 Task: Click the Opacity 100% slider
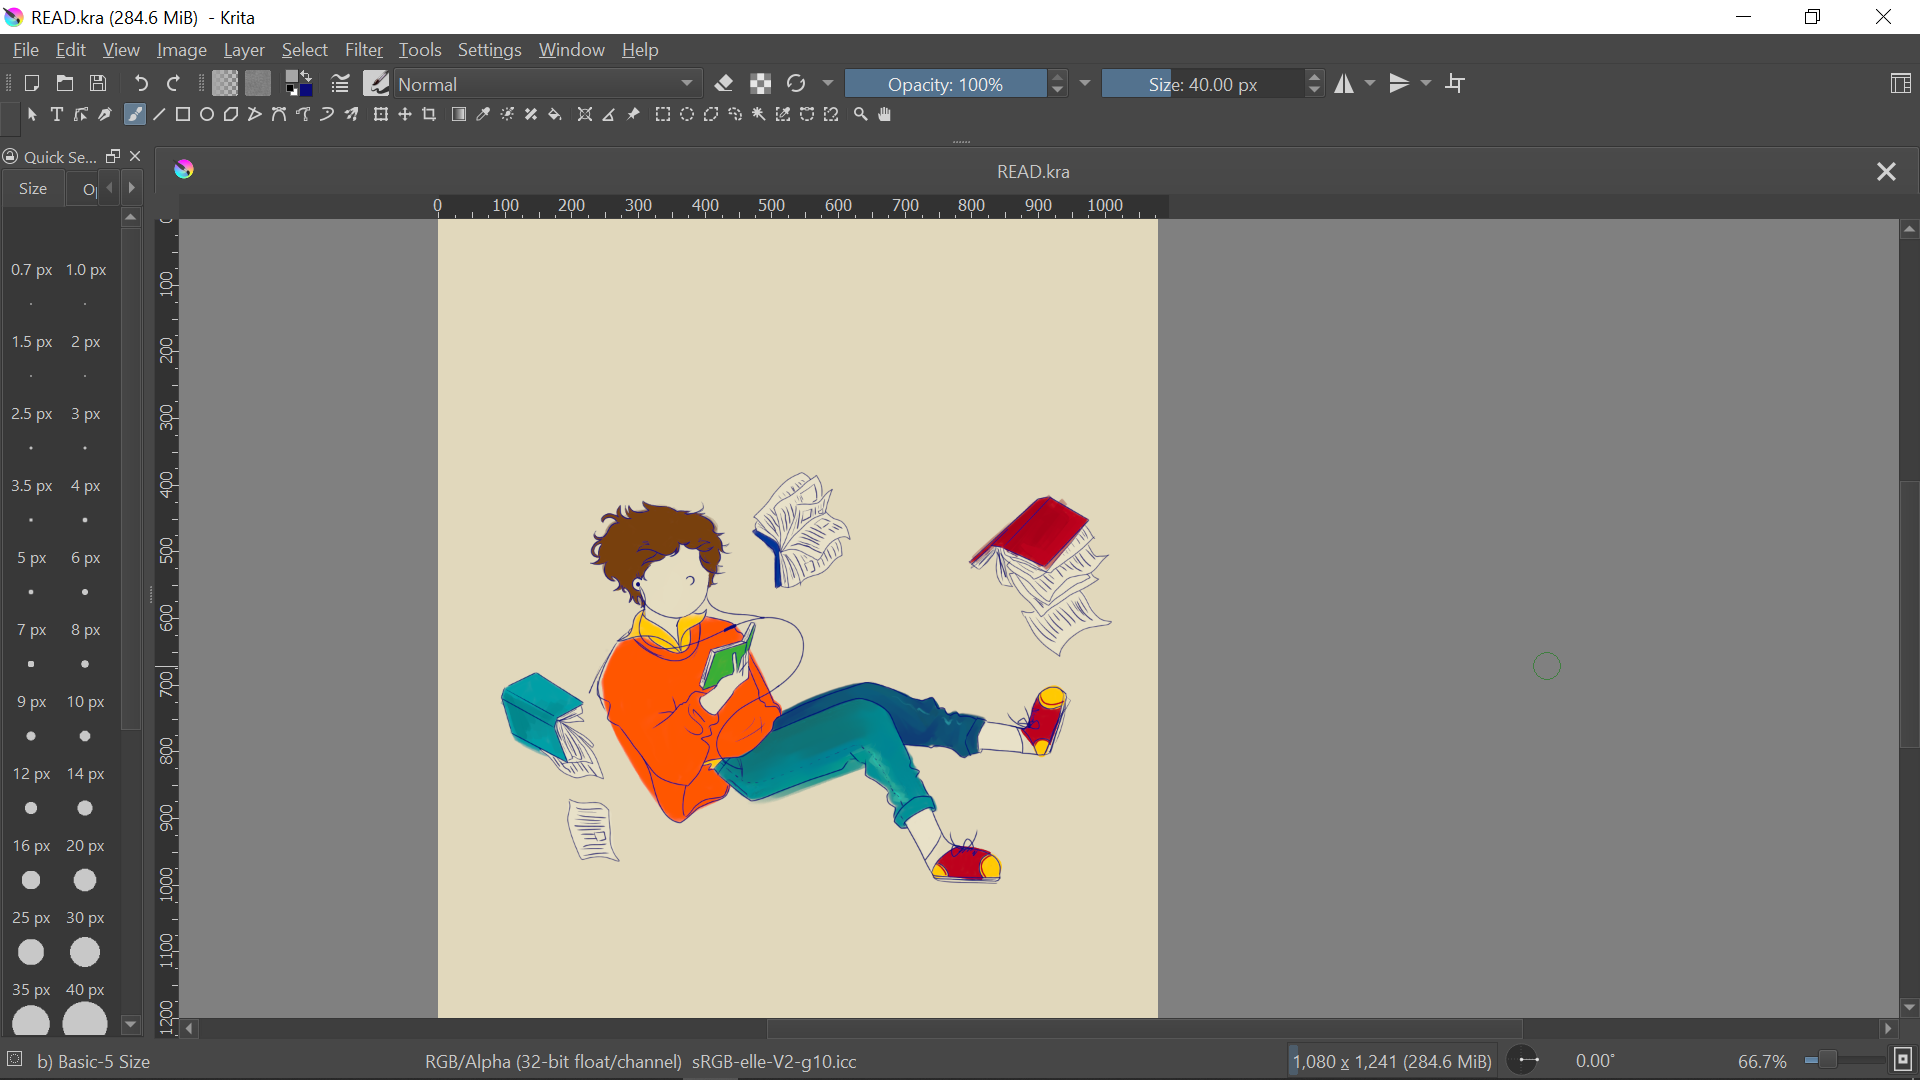click(945, 84)
